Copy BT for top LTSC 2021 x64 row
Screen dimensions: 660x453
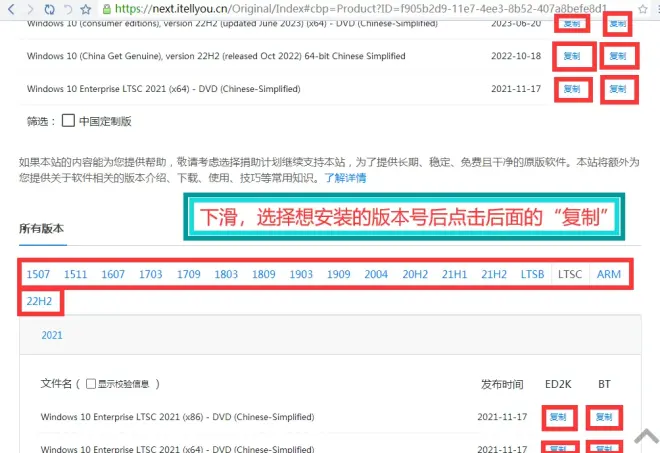click(x=617, y=89)
